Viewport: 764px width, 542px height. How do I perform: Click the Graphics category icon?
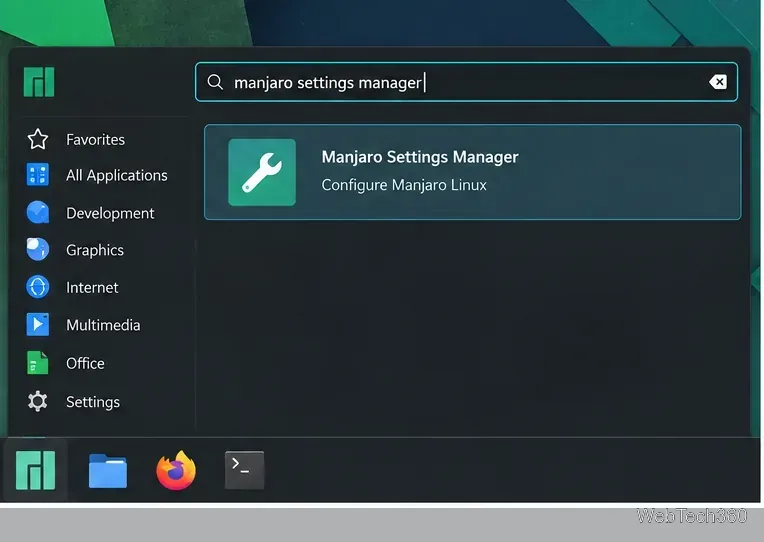[x=38, y=249]
